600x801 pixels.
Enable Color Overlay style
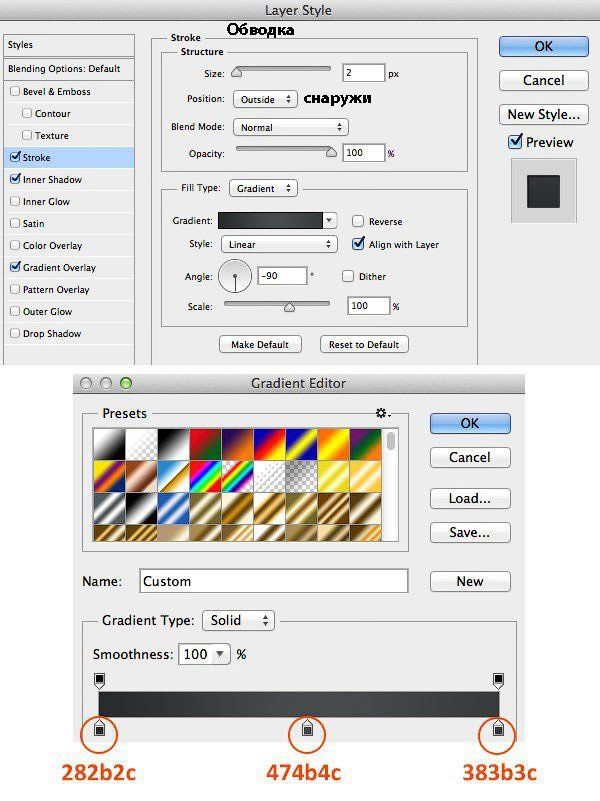coord(15,245)
